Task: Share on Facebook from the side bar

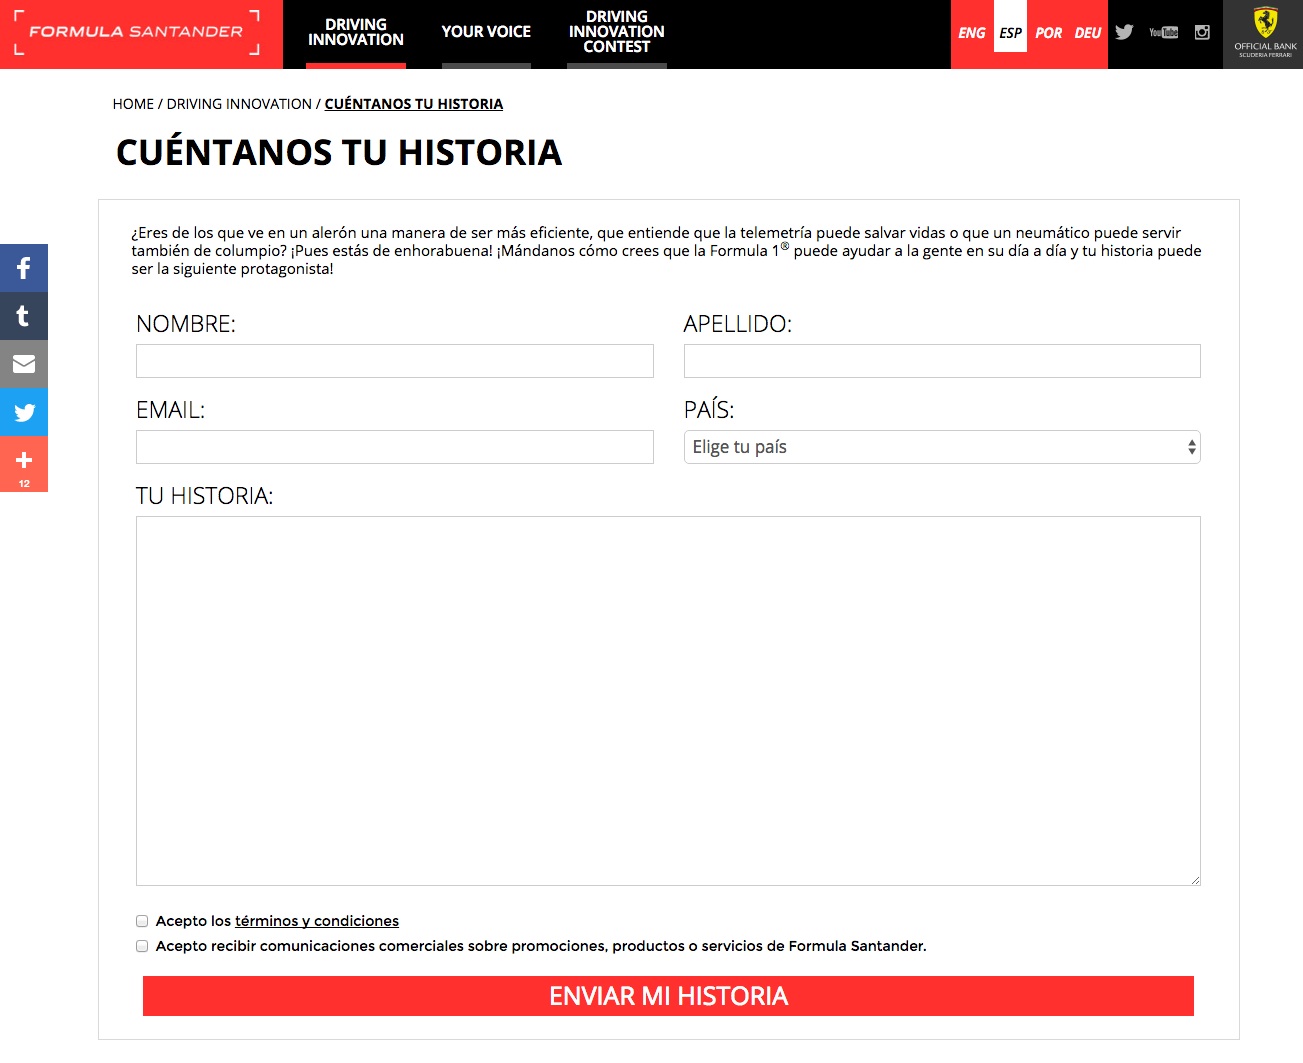Action: point(24,268)
